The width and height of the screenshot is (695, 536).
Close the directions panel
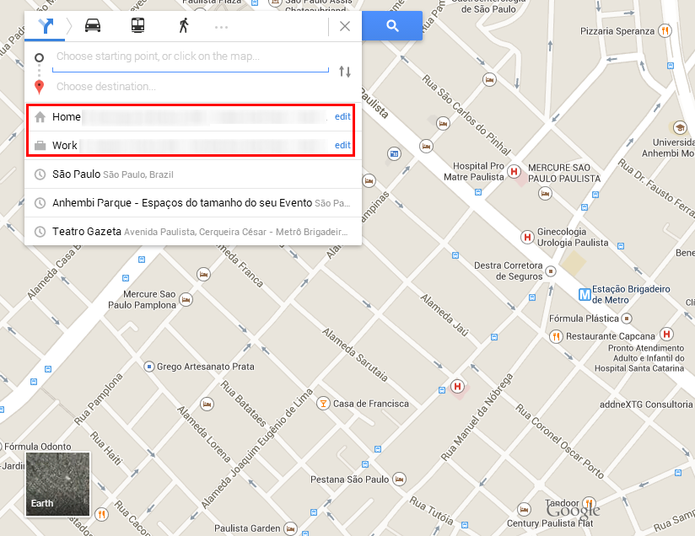(344, 26)
